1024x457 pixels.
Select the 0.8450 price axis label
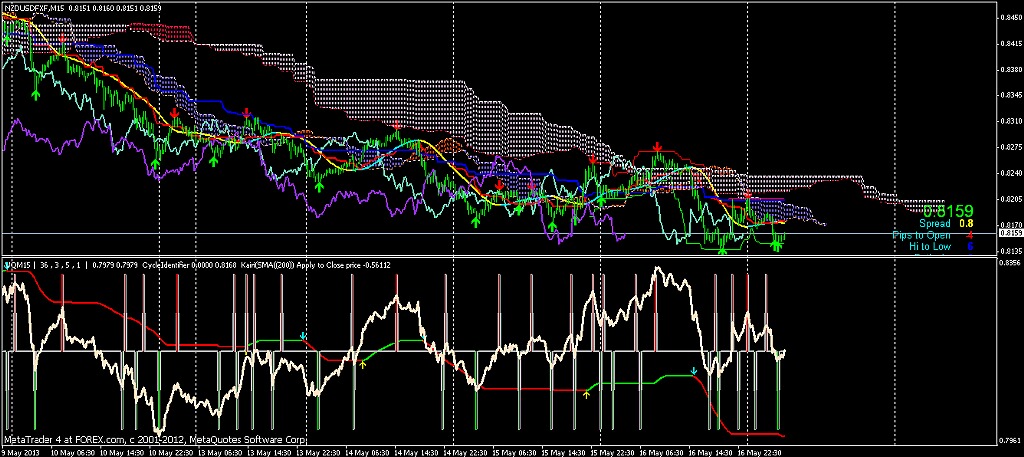tap(1012, 18)
